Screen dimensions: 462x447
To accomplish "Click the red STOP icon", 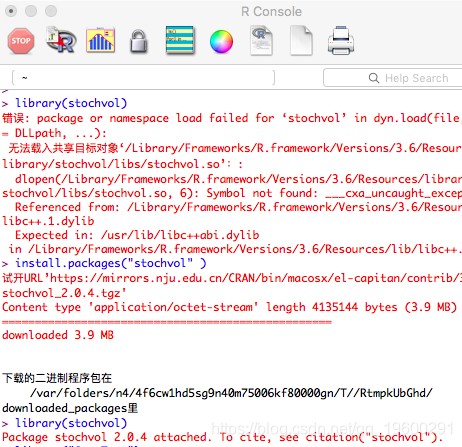I will point(21,41).
